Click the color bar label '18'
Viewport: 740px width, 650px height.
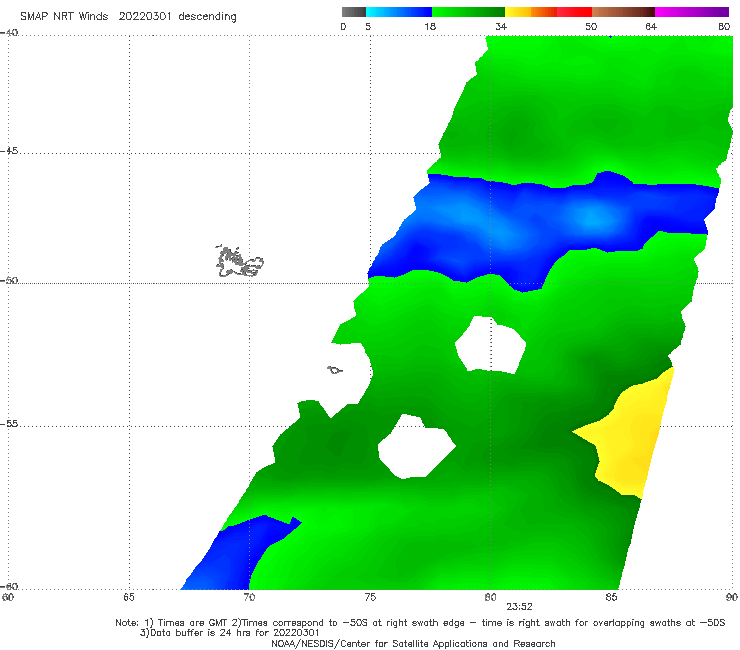pyautogui.click(x=430, y=26)
